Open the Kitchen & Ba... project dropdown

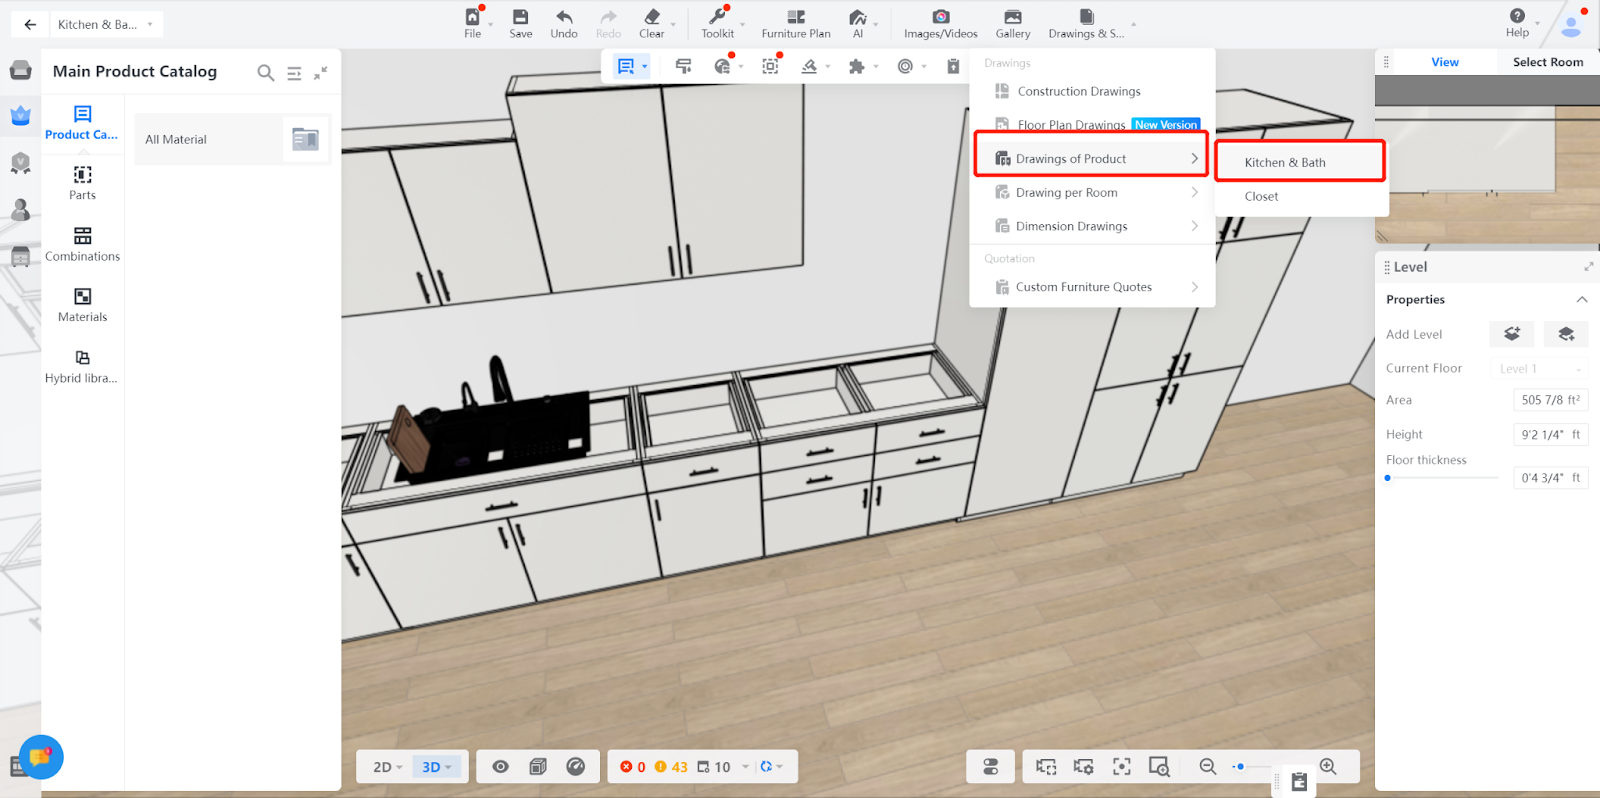click(105, 24)
